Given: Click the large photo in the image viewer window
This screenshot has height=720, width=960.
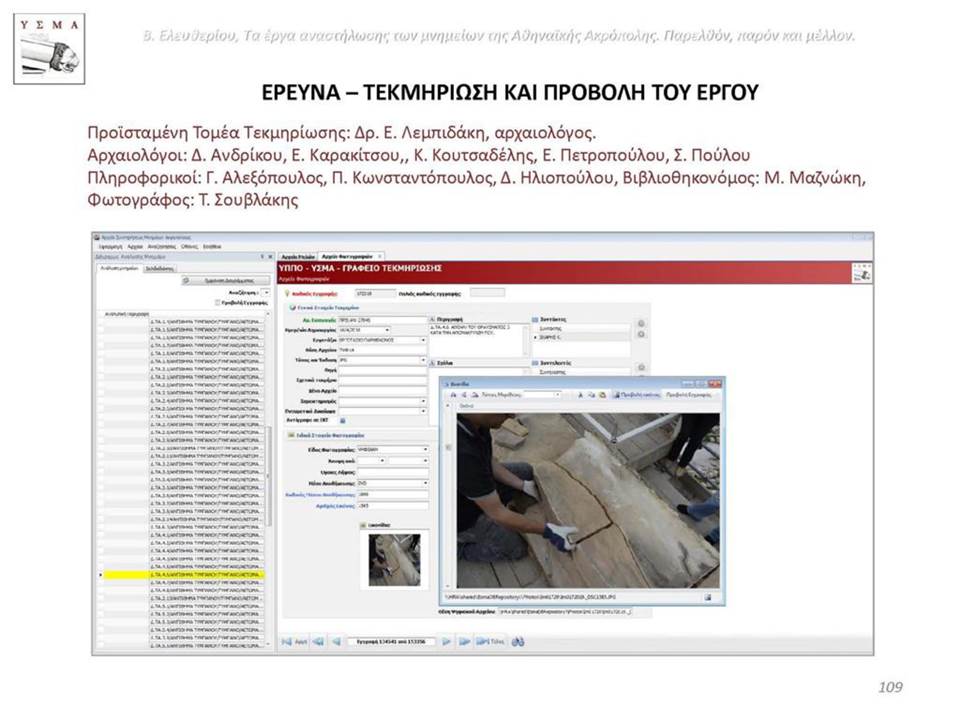Looking at the screenshot, I should click(588, 501).
